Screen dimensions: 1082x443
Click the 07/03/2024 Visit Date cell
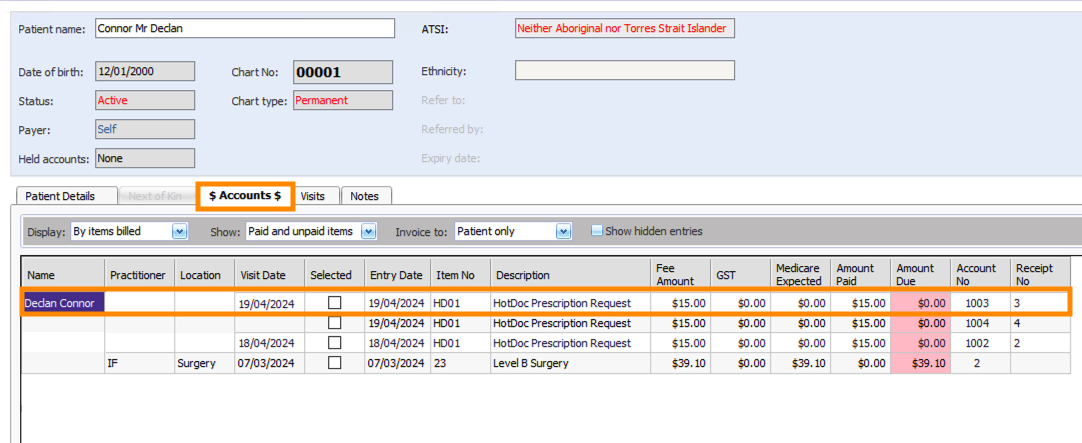pos(270,363)
